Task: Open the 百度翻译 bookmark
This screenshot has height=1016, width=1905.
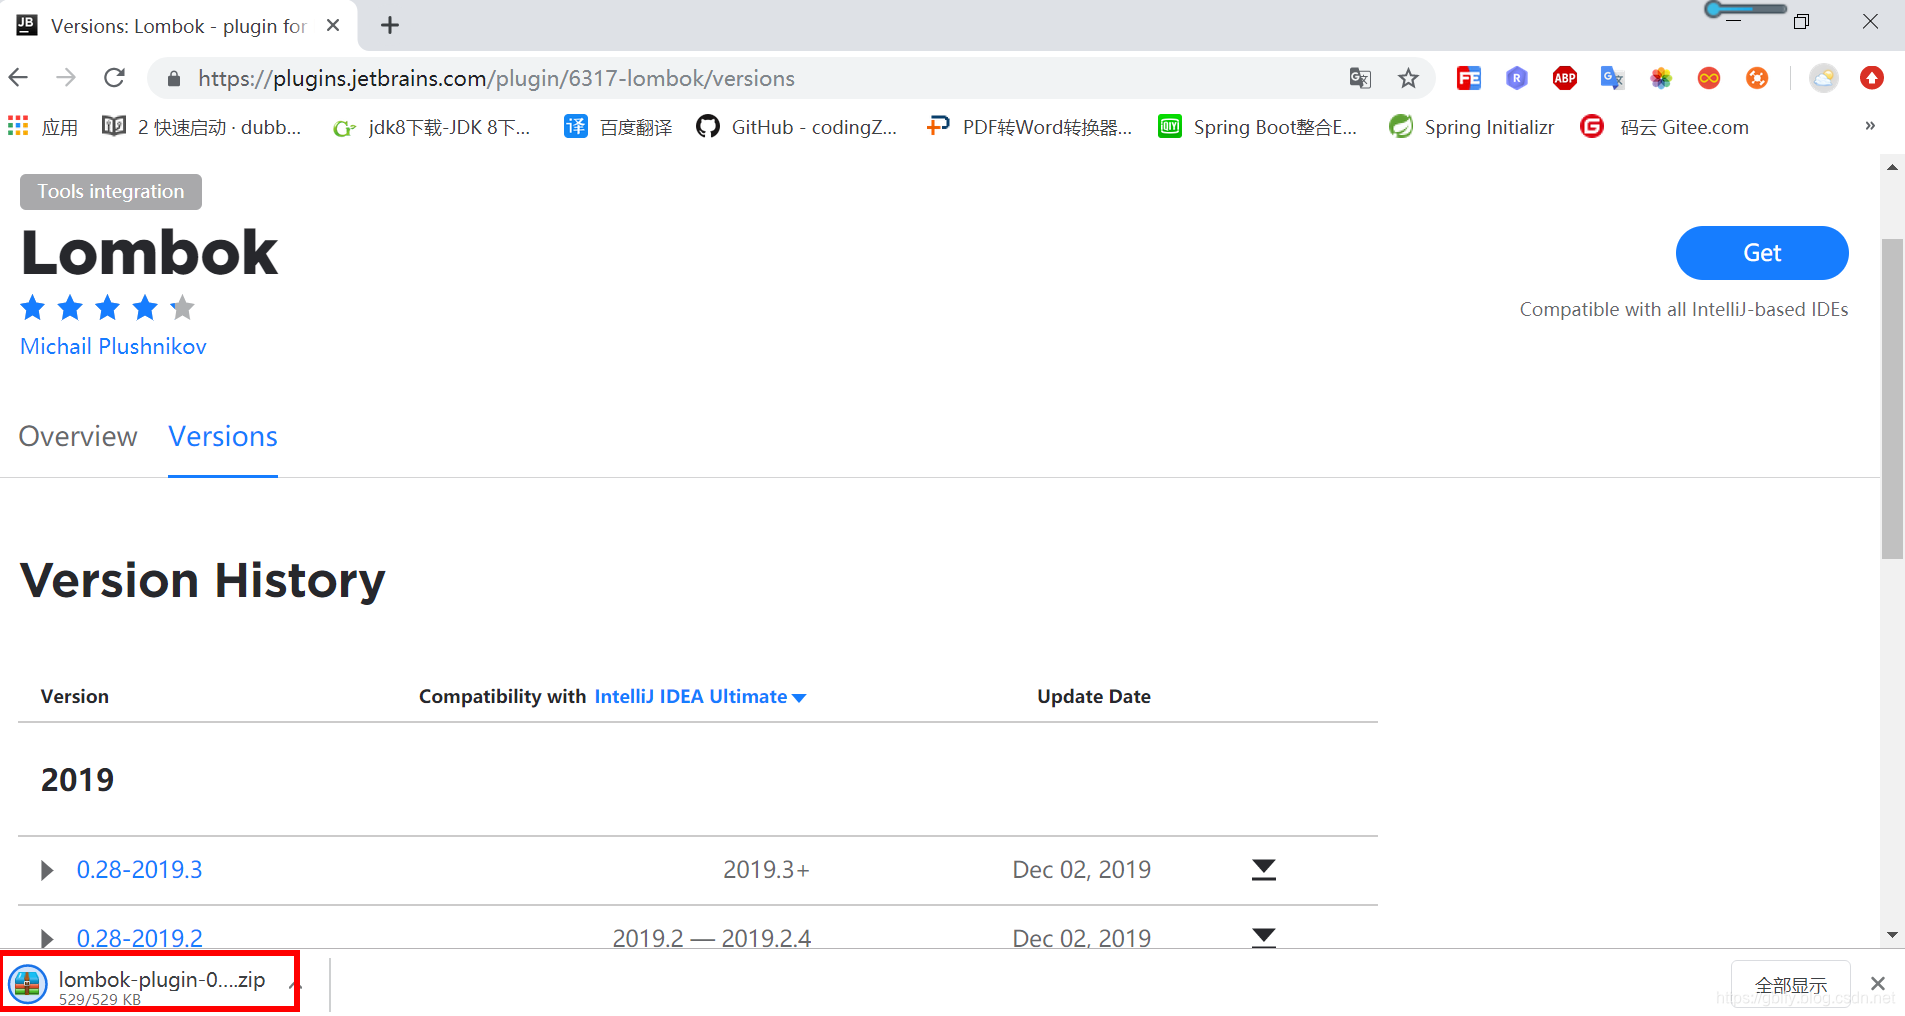Action: (x=618, y=127)
